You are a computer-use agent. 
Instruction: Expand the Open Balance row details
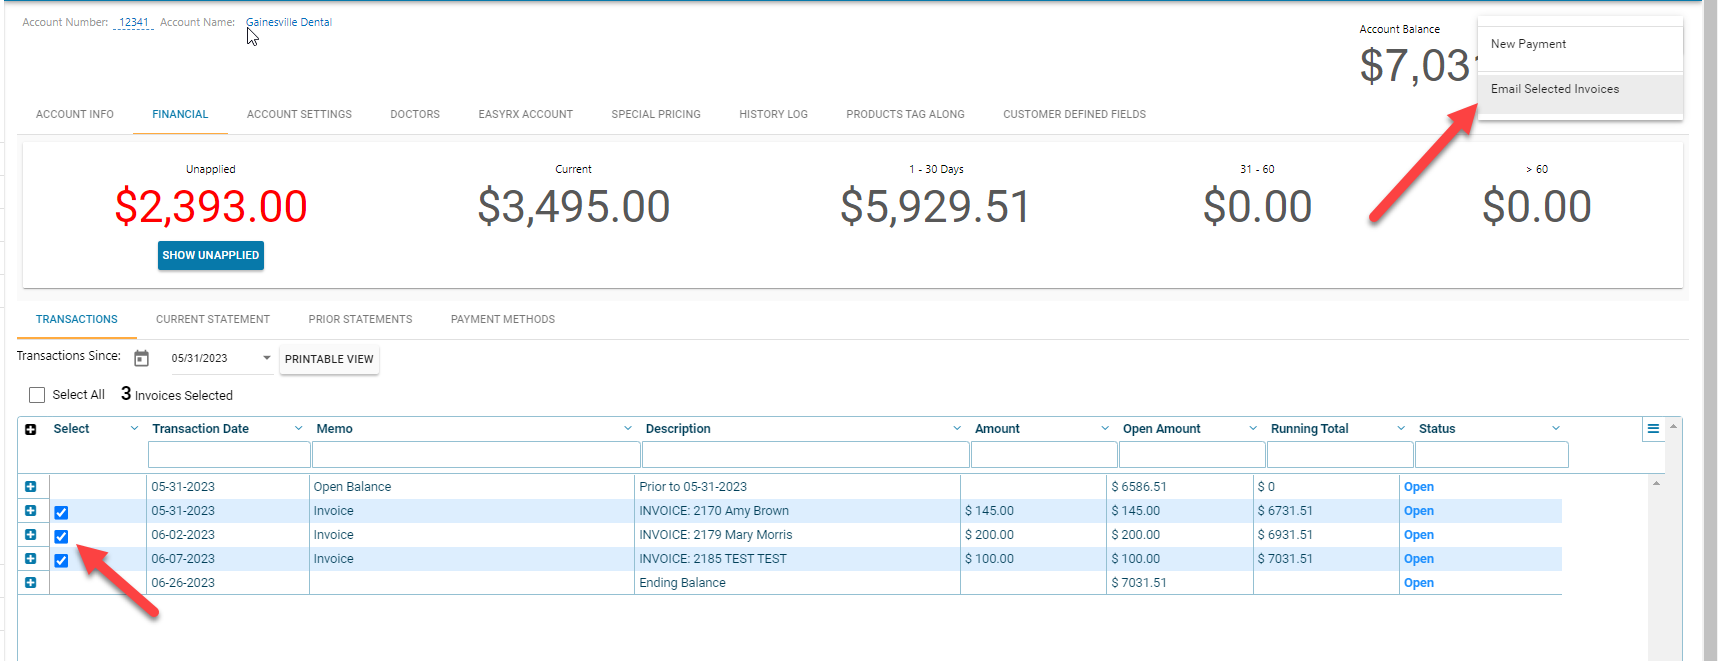coord(31,487)
